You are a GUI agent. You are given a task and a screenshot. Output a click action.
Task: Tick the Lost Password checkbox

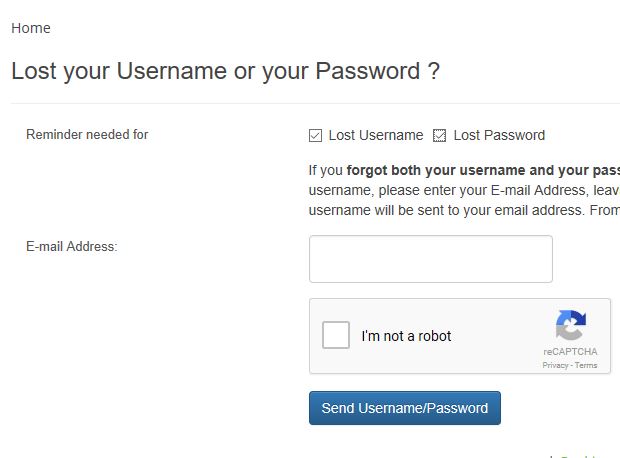coord(439,136)
